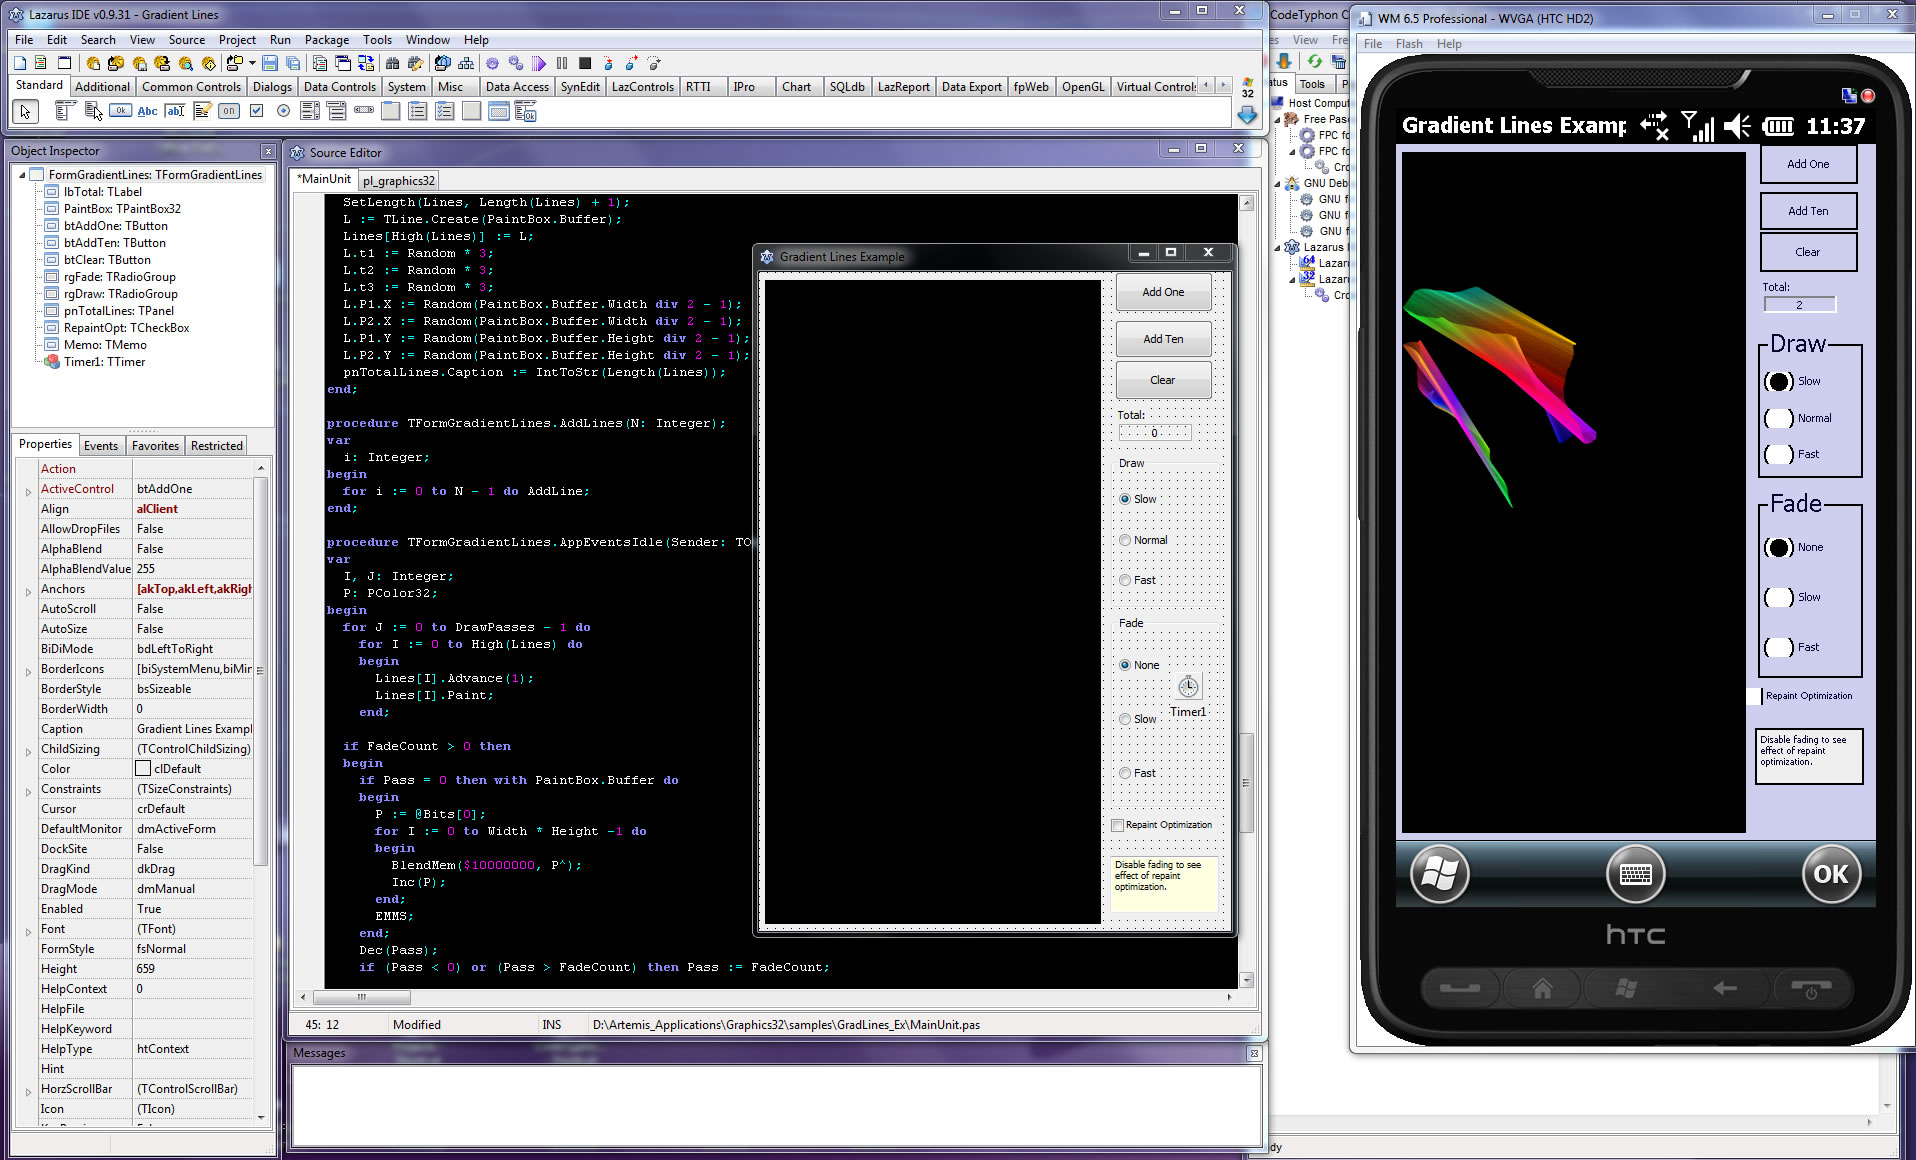Open the Project menu
1916x1160 pixels.
coord(237,40)
